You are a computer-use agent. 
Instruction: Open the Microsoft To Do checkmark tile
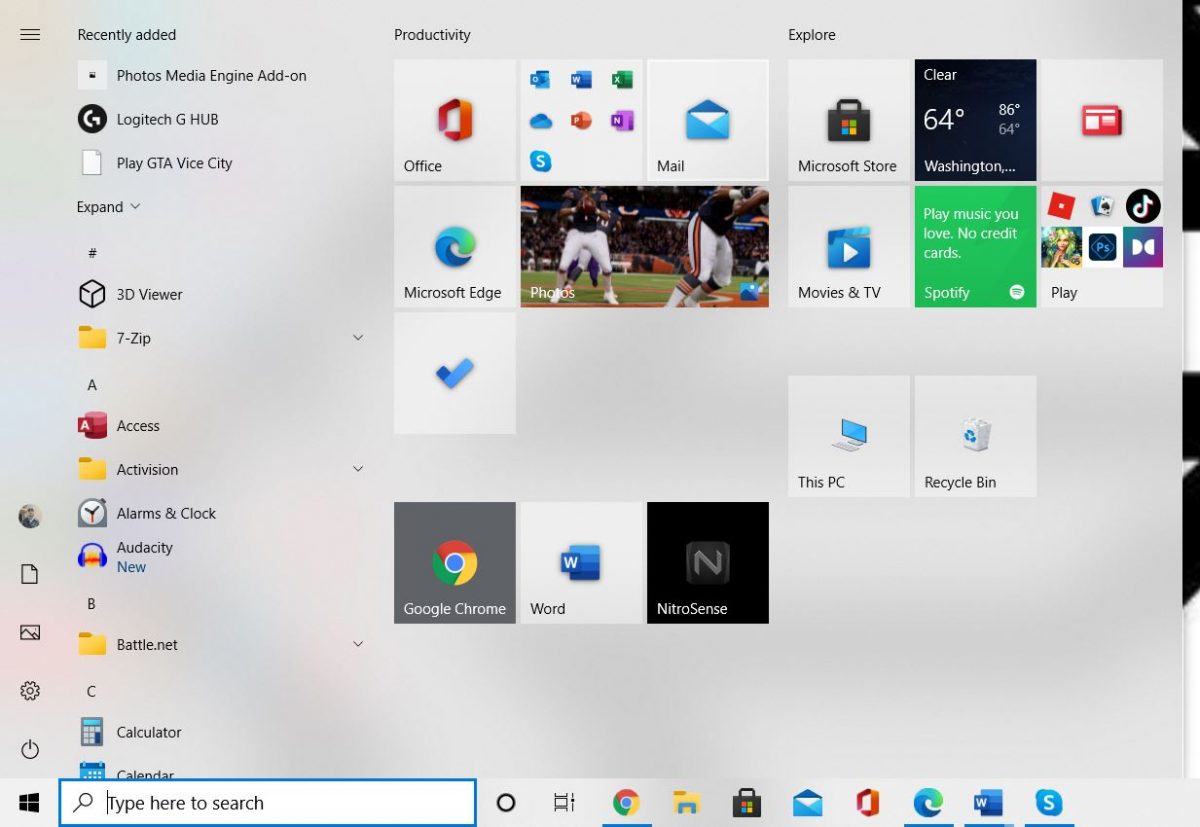(454, 373)
